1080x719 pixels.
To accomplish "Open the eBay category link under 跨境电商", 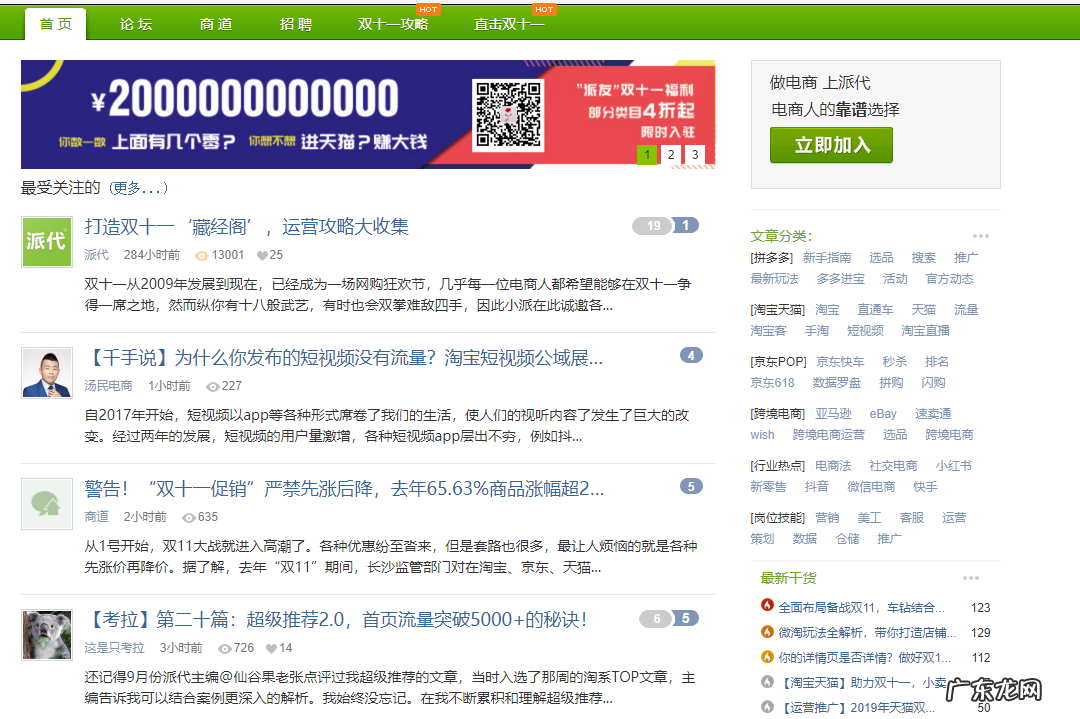I will [x=883, y=413].
